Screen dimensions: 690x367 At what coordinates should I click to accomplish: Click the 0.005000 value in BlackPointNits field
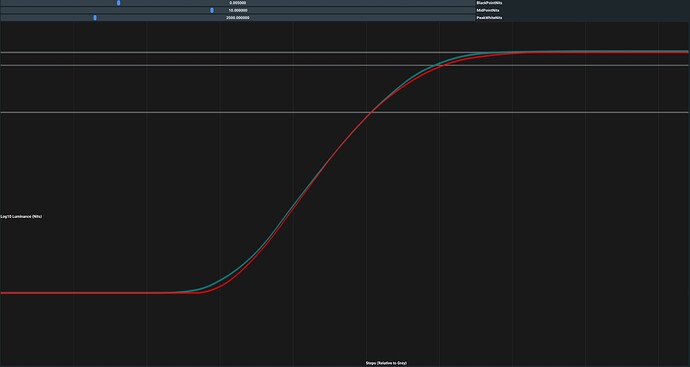coord(238,3)
